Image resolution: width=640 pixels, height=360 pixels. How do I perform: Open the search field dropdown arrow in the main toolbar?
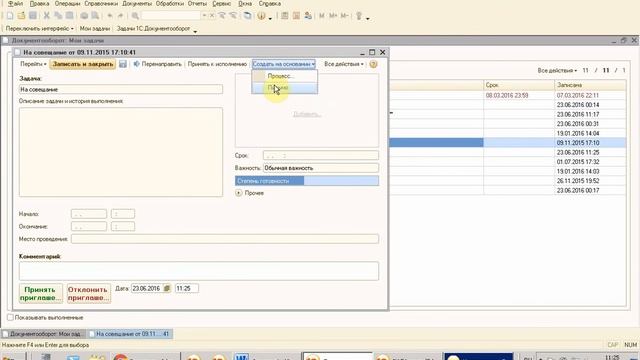(x=204, y=16)
